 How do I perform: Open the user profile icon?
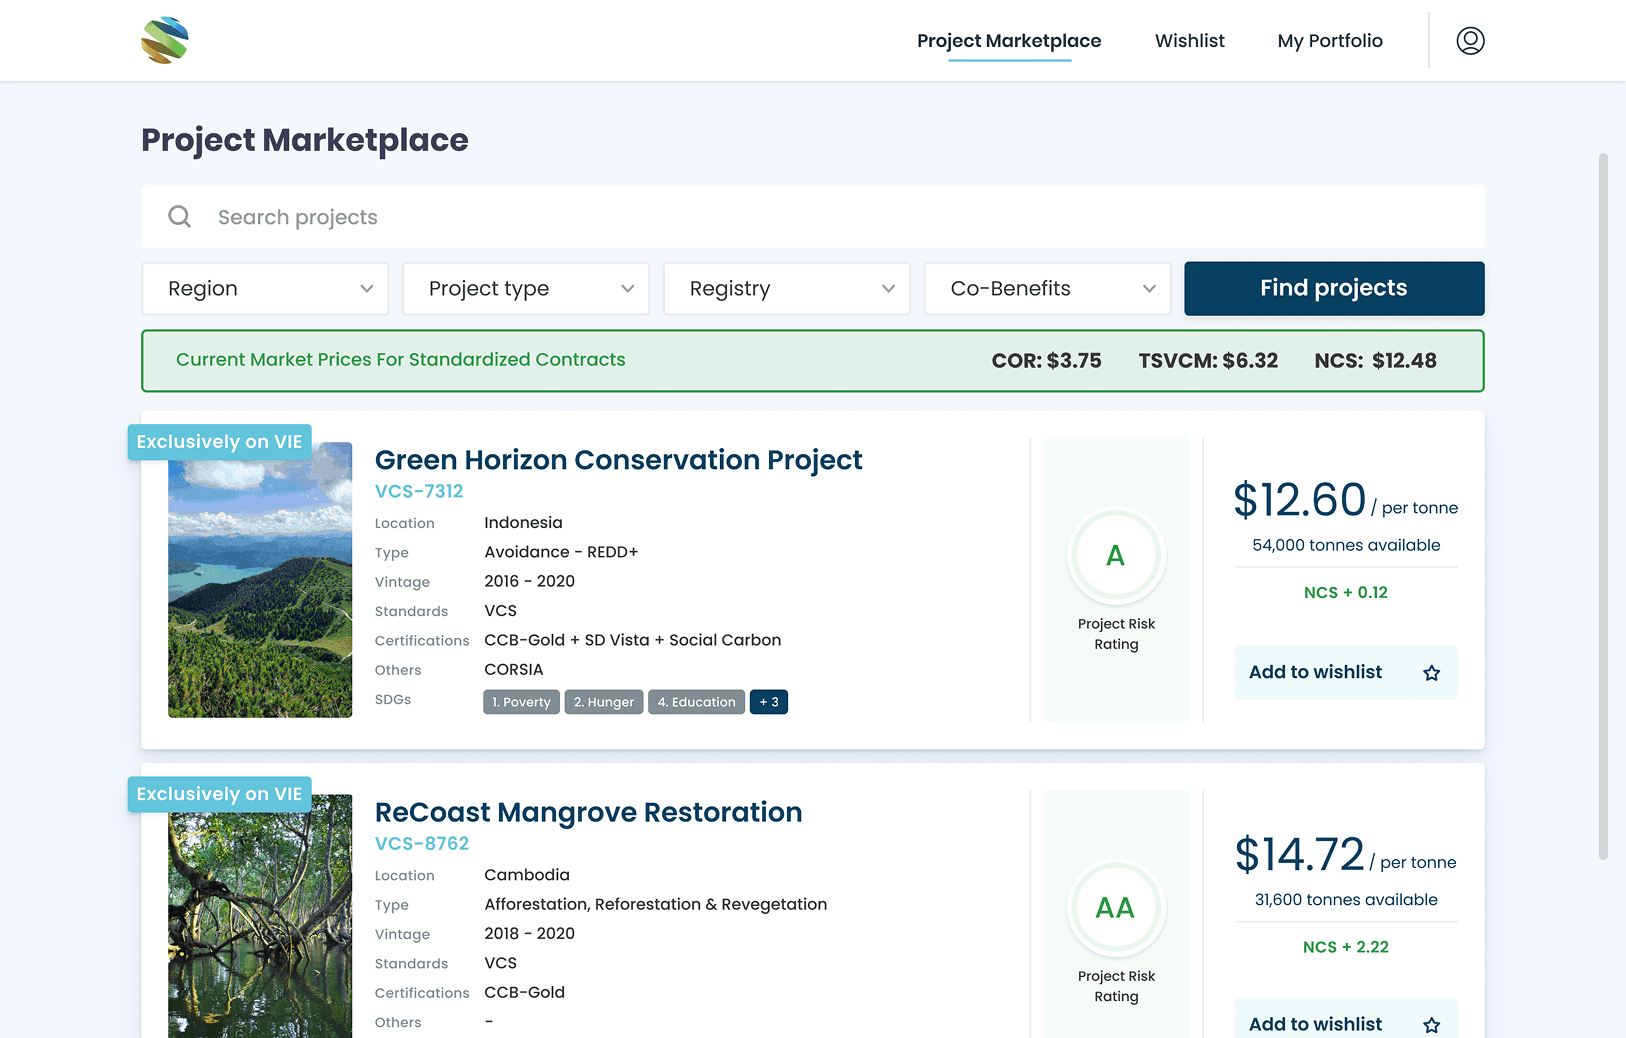point(1470,41)
